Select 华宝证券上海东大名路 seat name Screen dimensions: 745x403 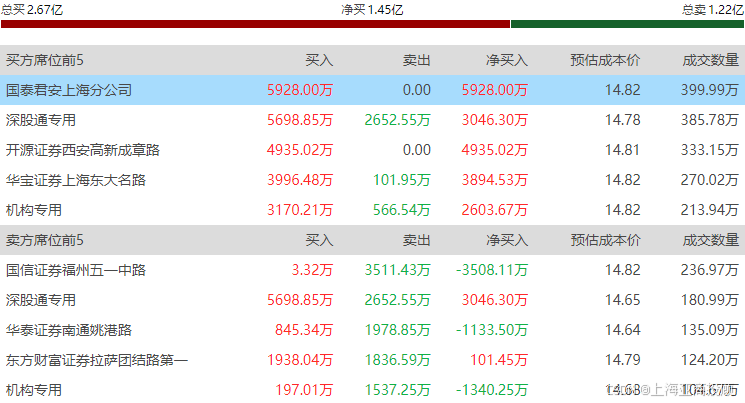point(76,180)
